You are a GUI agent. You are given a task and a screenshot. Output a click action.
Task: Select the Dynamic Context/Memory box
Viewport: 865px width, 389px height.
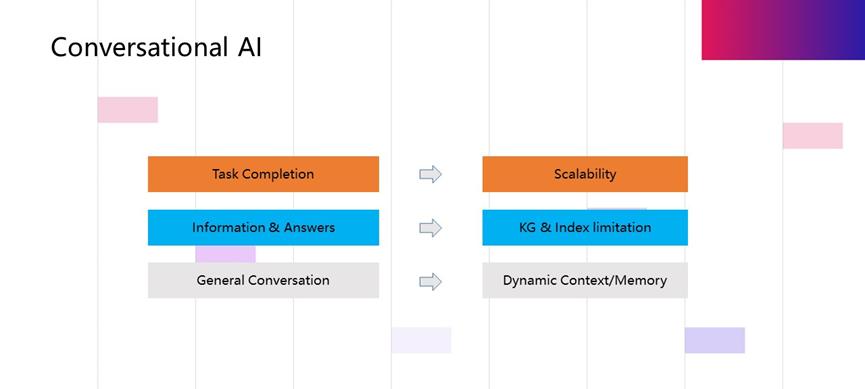click(585, 280)
